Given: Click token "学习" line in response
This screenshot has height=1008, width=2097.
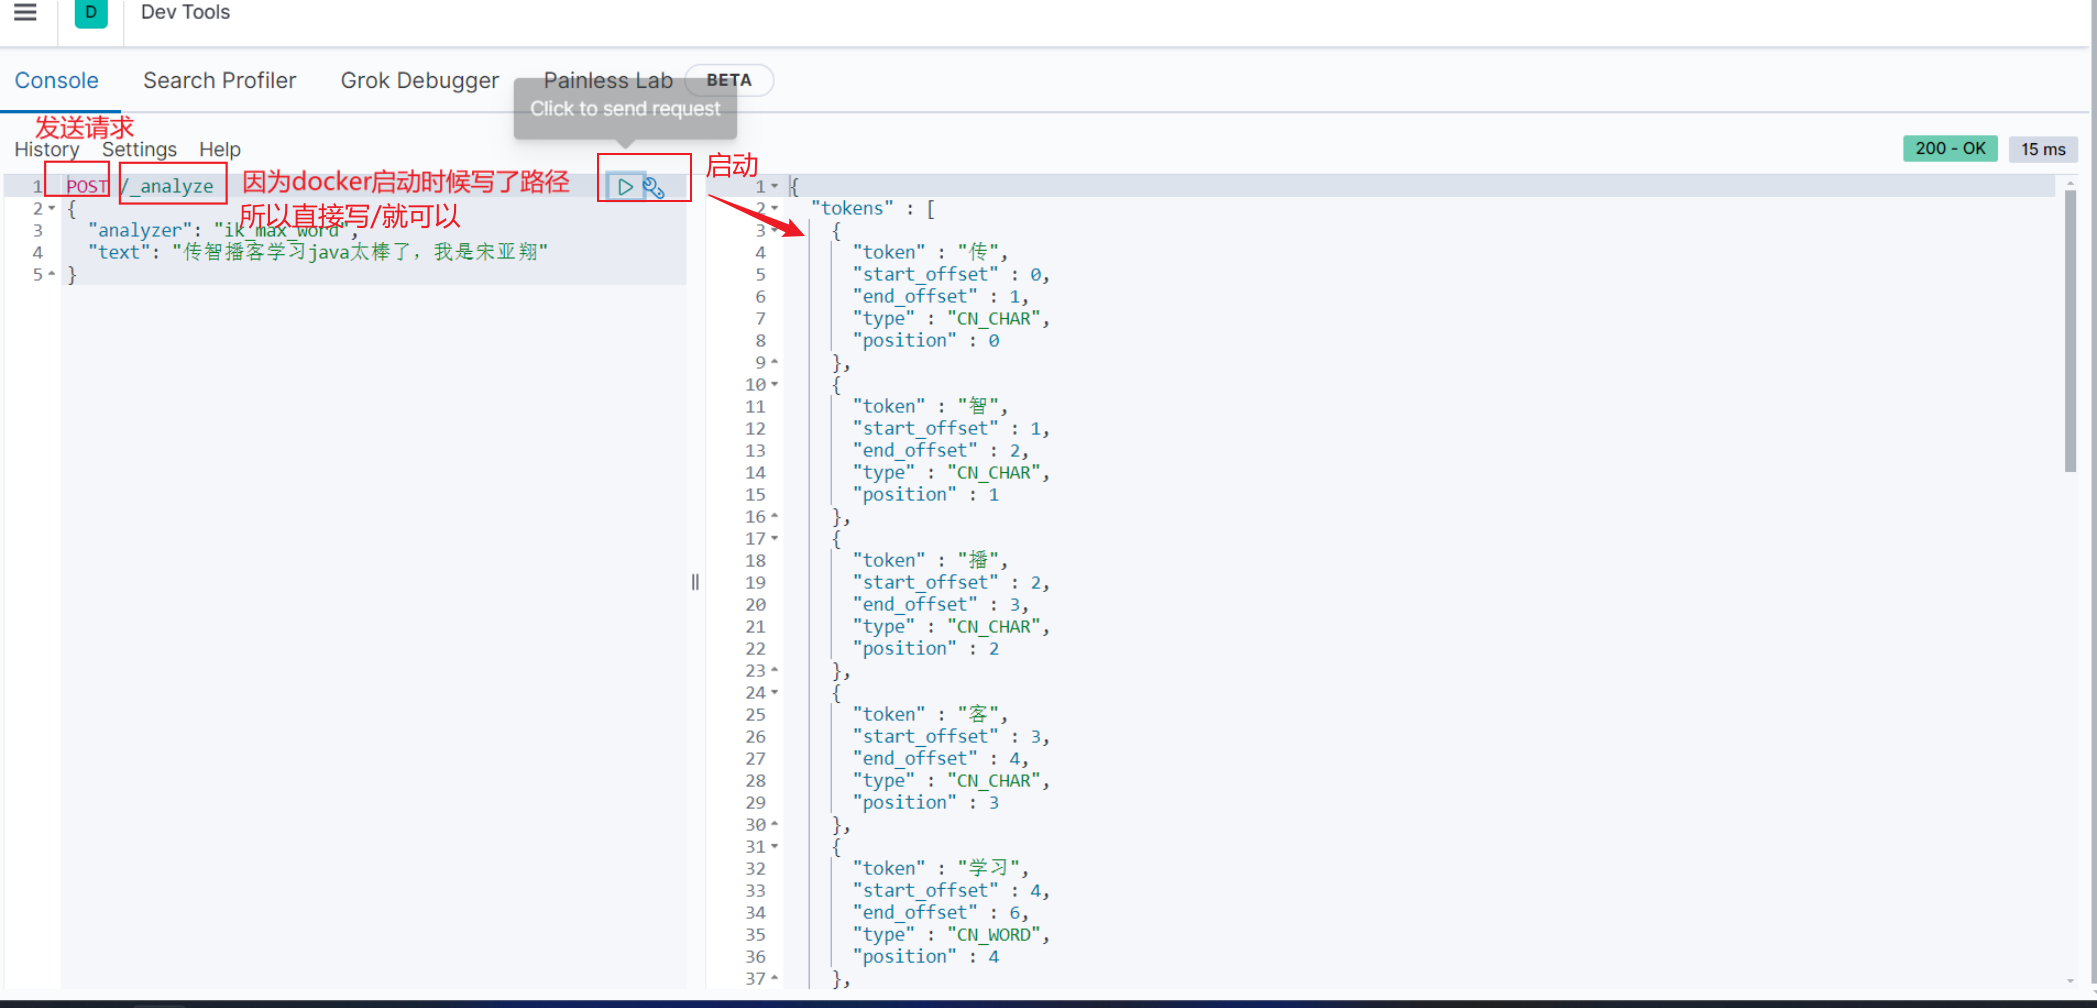Looking at the screenshot, I should point(941,869).
